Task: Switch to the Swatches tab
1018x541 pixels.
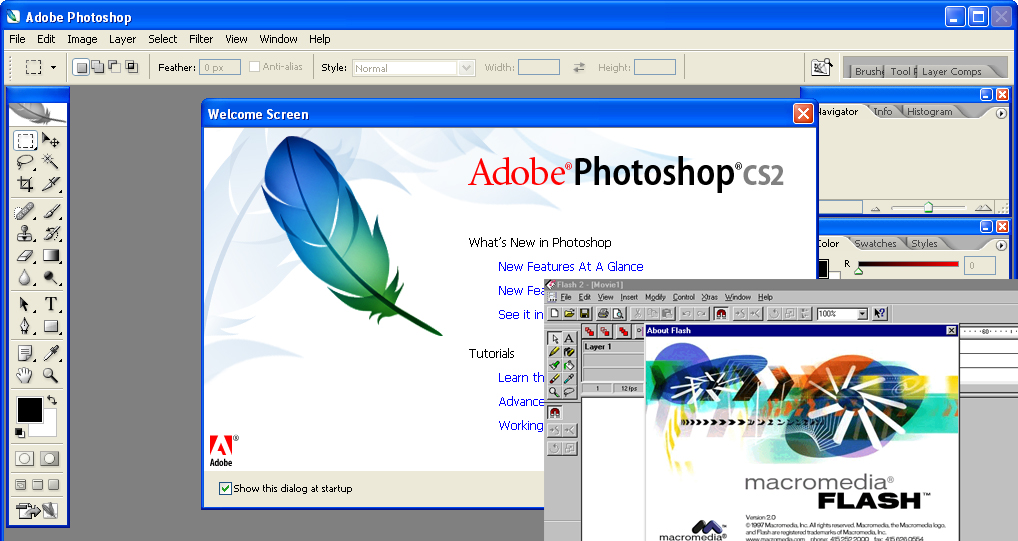Action: click(x=875, y=244)
